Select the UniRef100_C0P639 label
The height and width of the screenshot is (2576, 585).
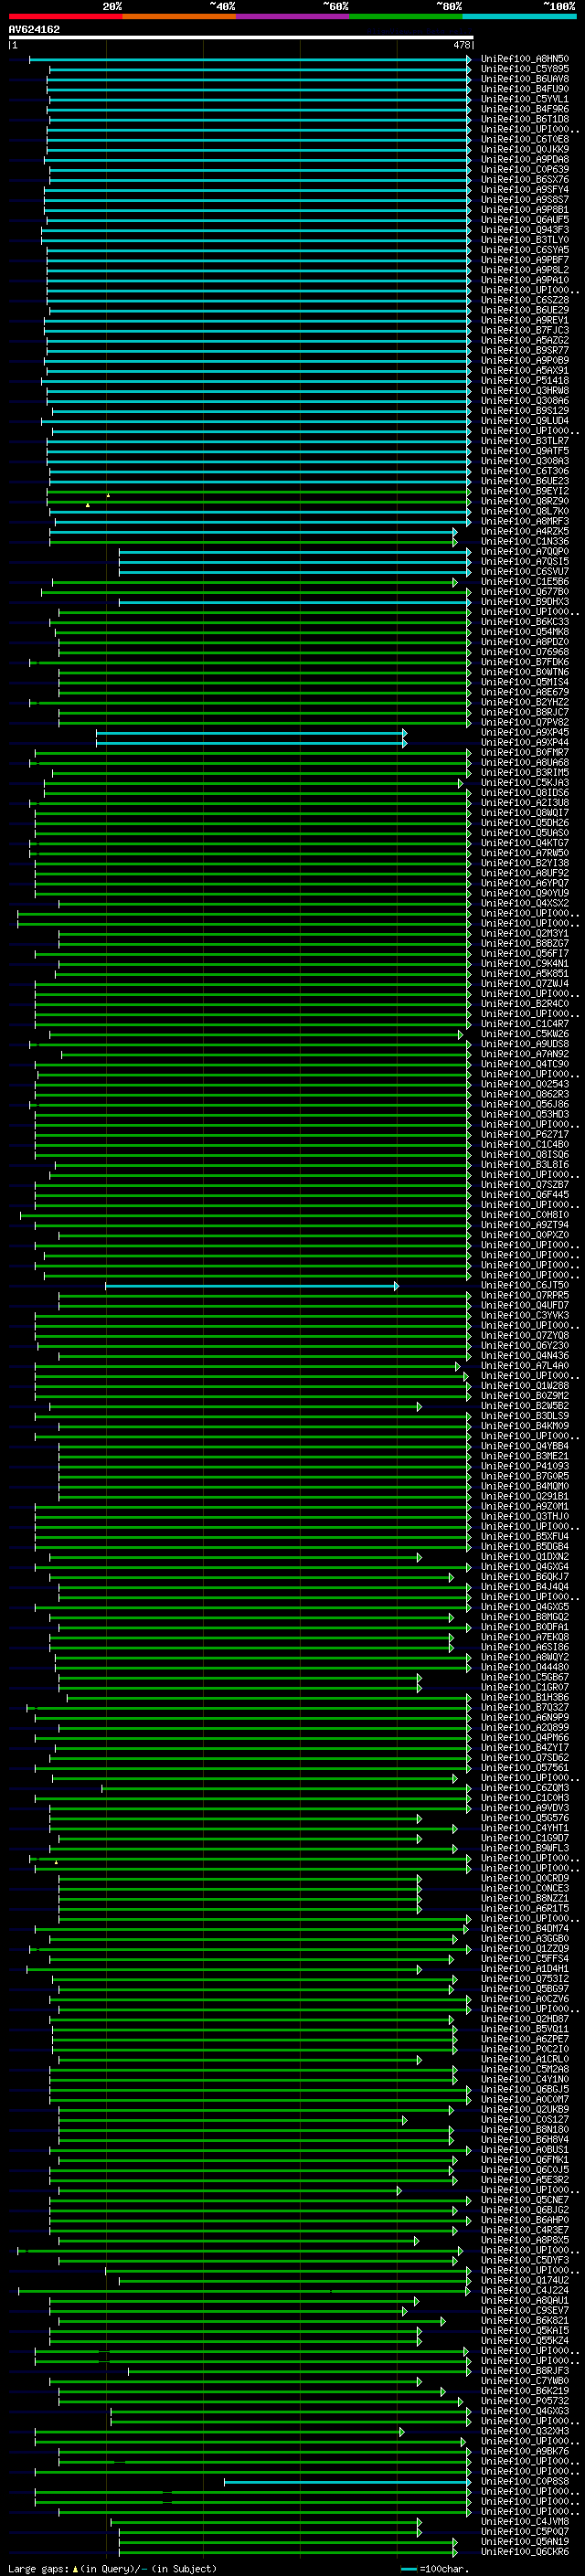[525, 170]
